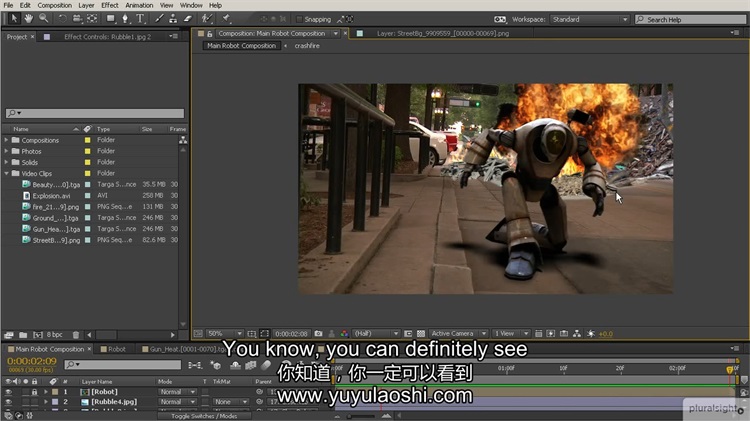
Task: Open the Effect menu
Action: click(110, 5)
